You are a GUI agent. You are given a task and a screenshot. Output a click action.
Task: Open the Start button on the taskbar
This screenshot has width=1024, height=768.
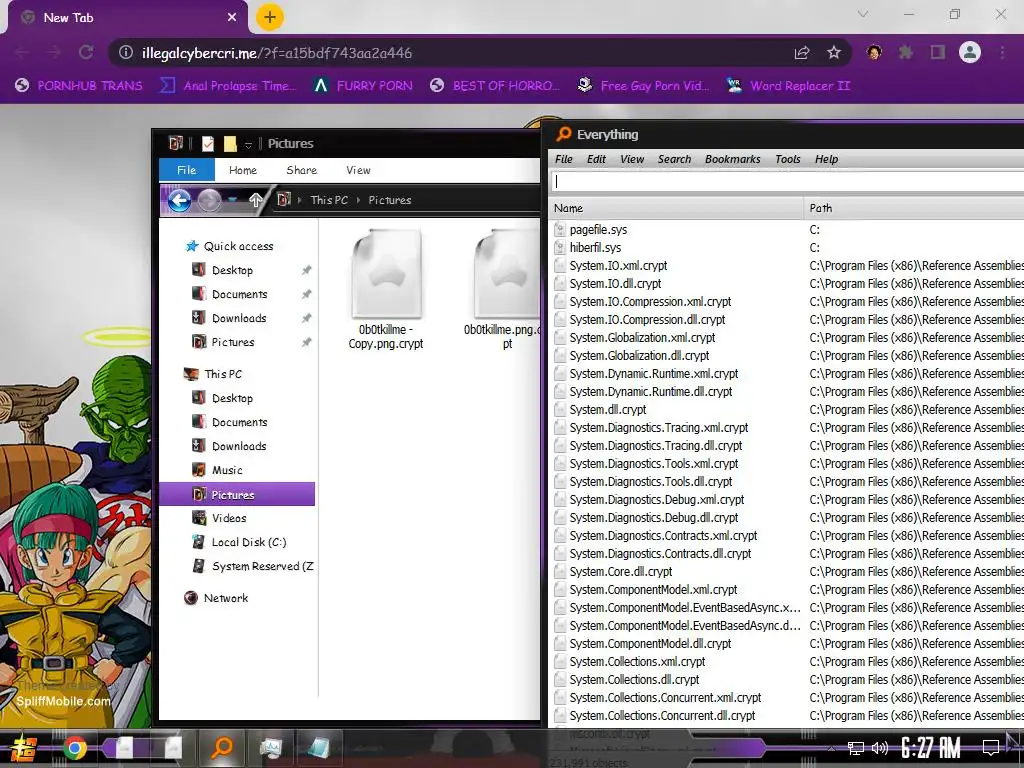[23, 748]
